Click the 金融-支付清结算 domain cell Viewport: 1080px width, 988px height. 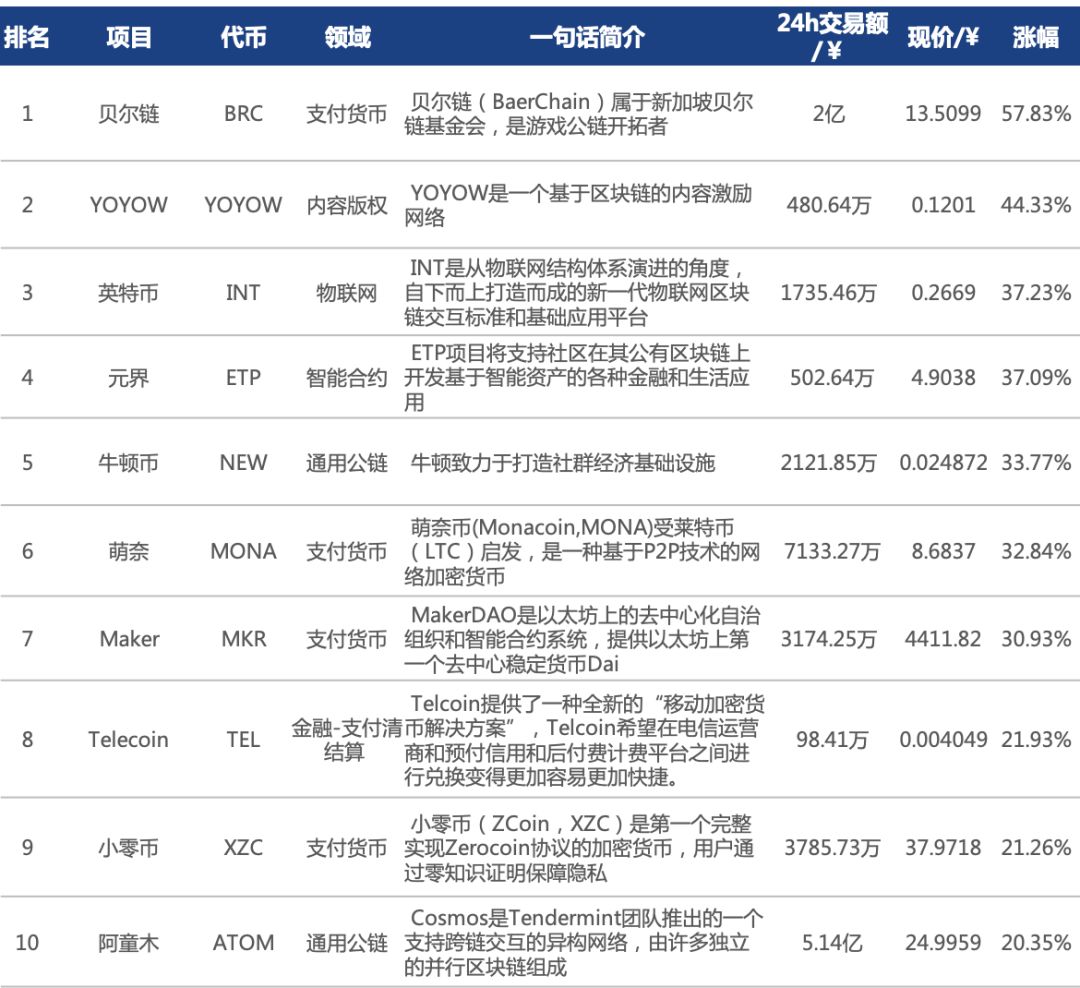(346, 739)
